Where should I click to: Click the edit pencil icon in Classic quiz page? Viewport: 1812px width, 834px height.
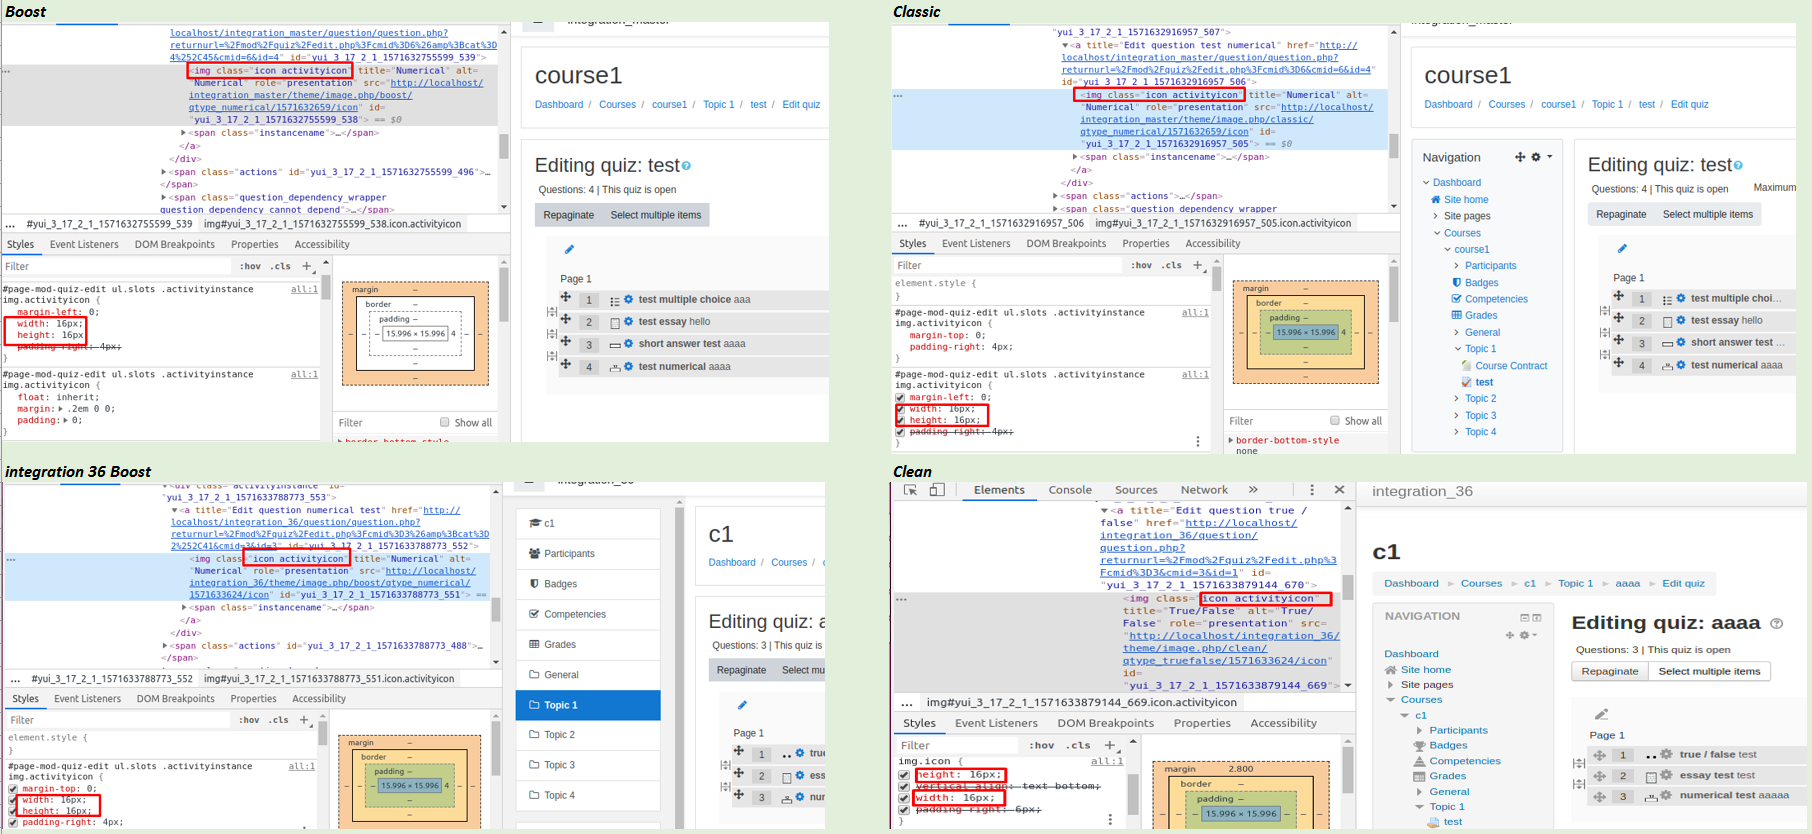click(x=1622, y=248)
